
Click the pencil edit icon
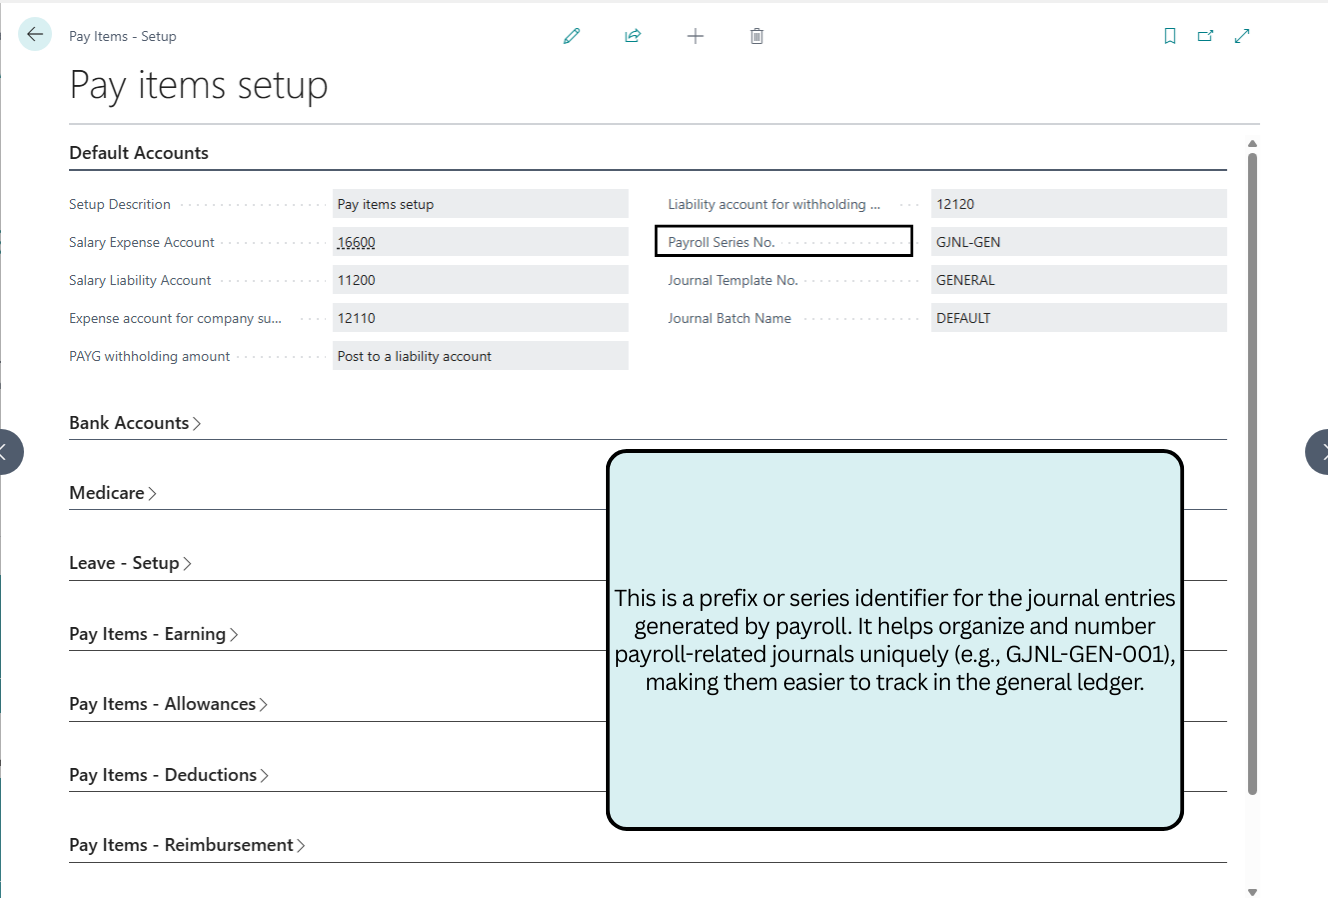[572, 36]
